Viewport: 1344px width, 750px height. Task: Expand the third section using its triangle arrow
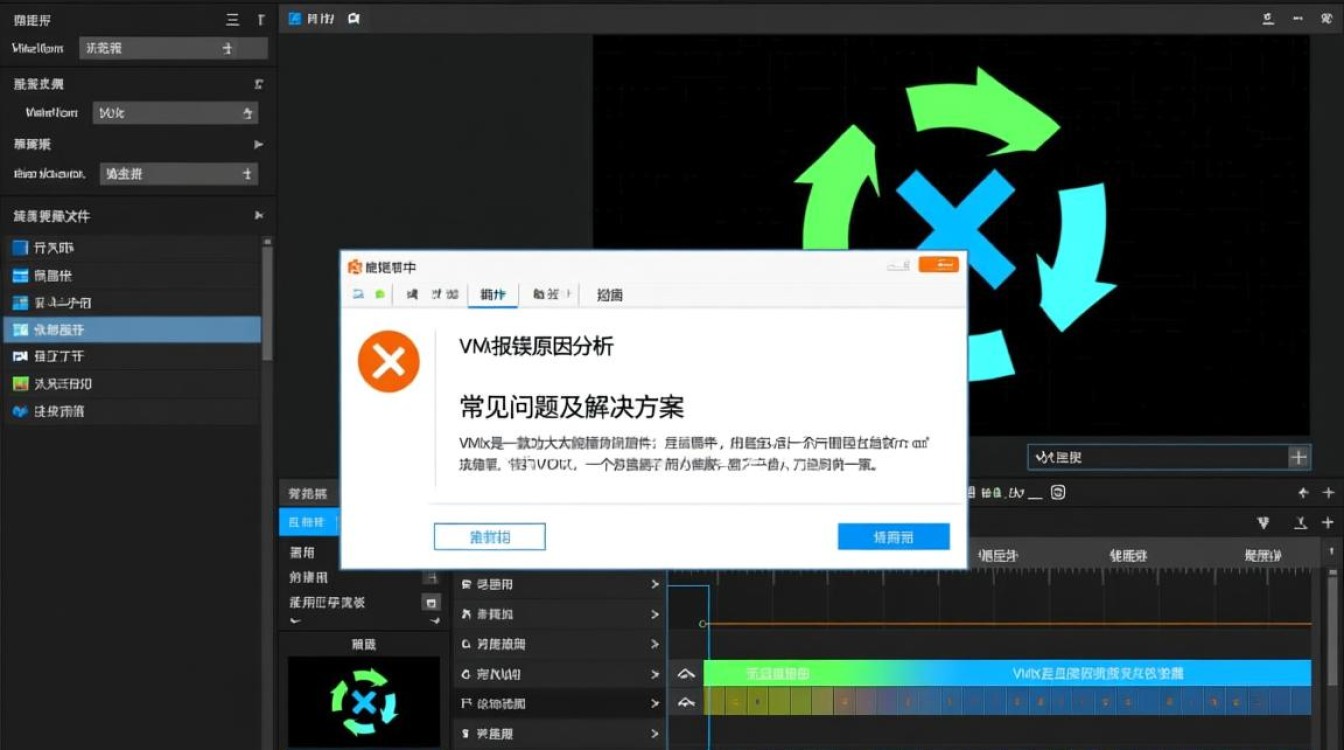pyautogui.click(x=259, y=145)
